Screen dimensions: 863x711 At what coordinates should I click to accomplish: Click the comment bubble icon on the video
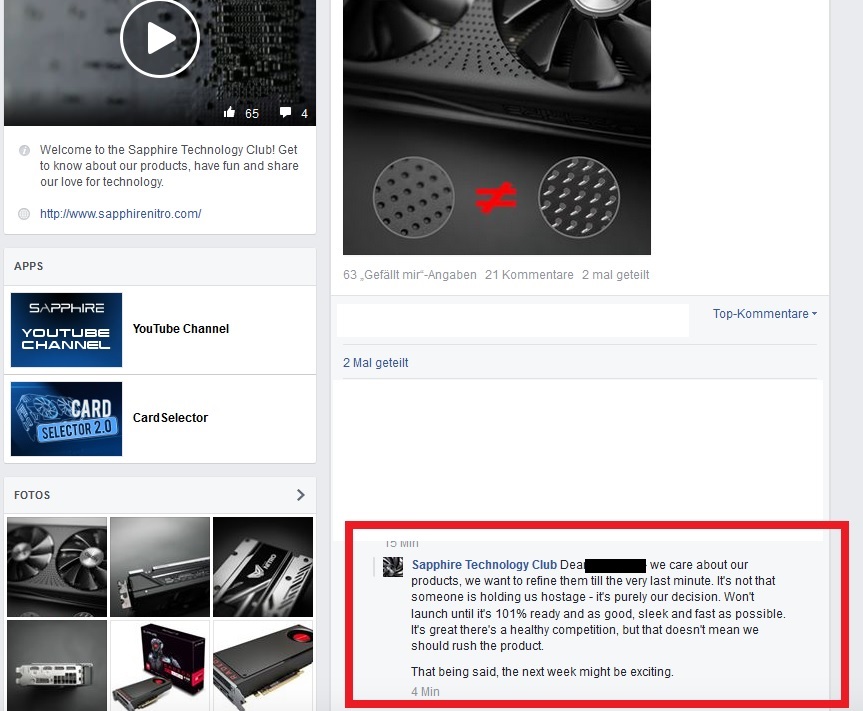[x=285, y=113]
